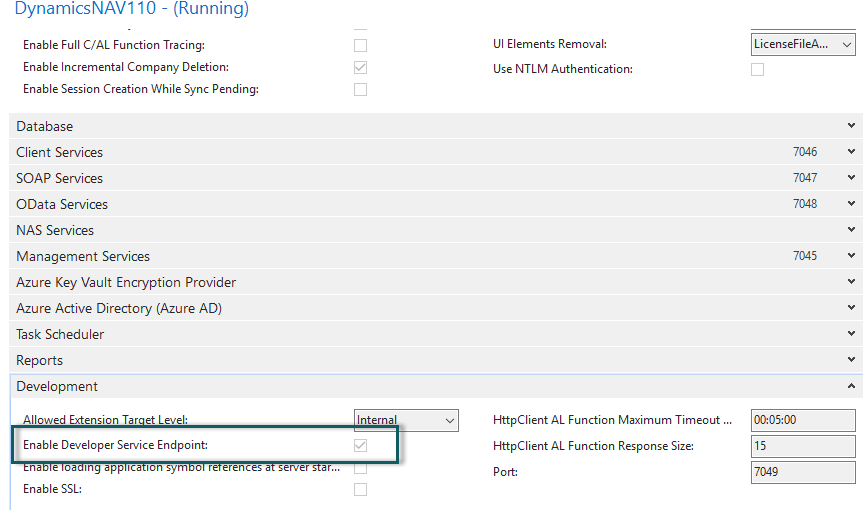Expand Management Services chevron
The width and height of the screenshot is (863, 510).
(851, 256)
